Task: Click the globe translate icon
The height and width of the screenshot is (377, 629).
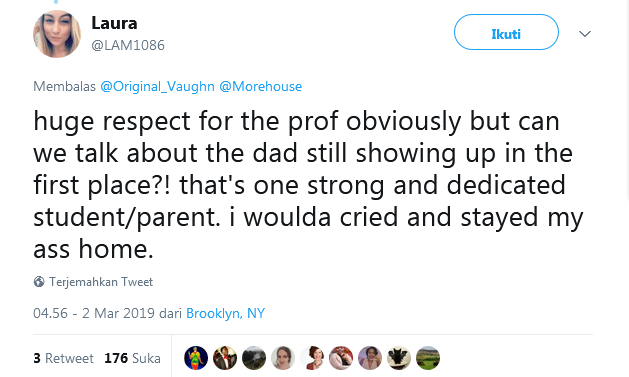Action: [39, 282]
